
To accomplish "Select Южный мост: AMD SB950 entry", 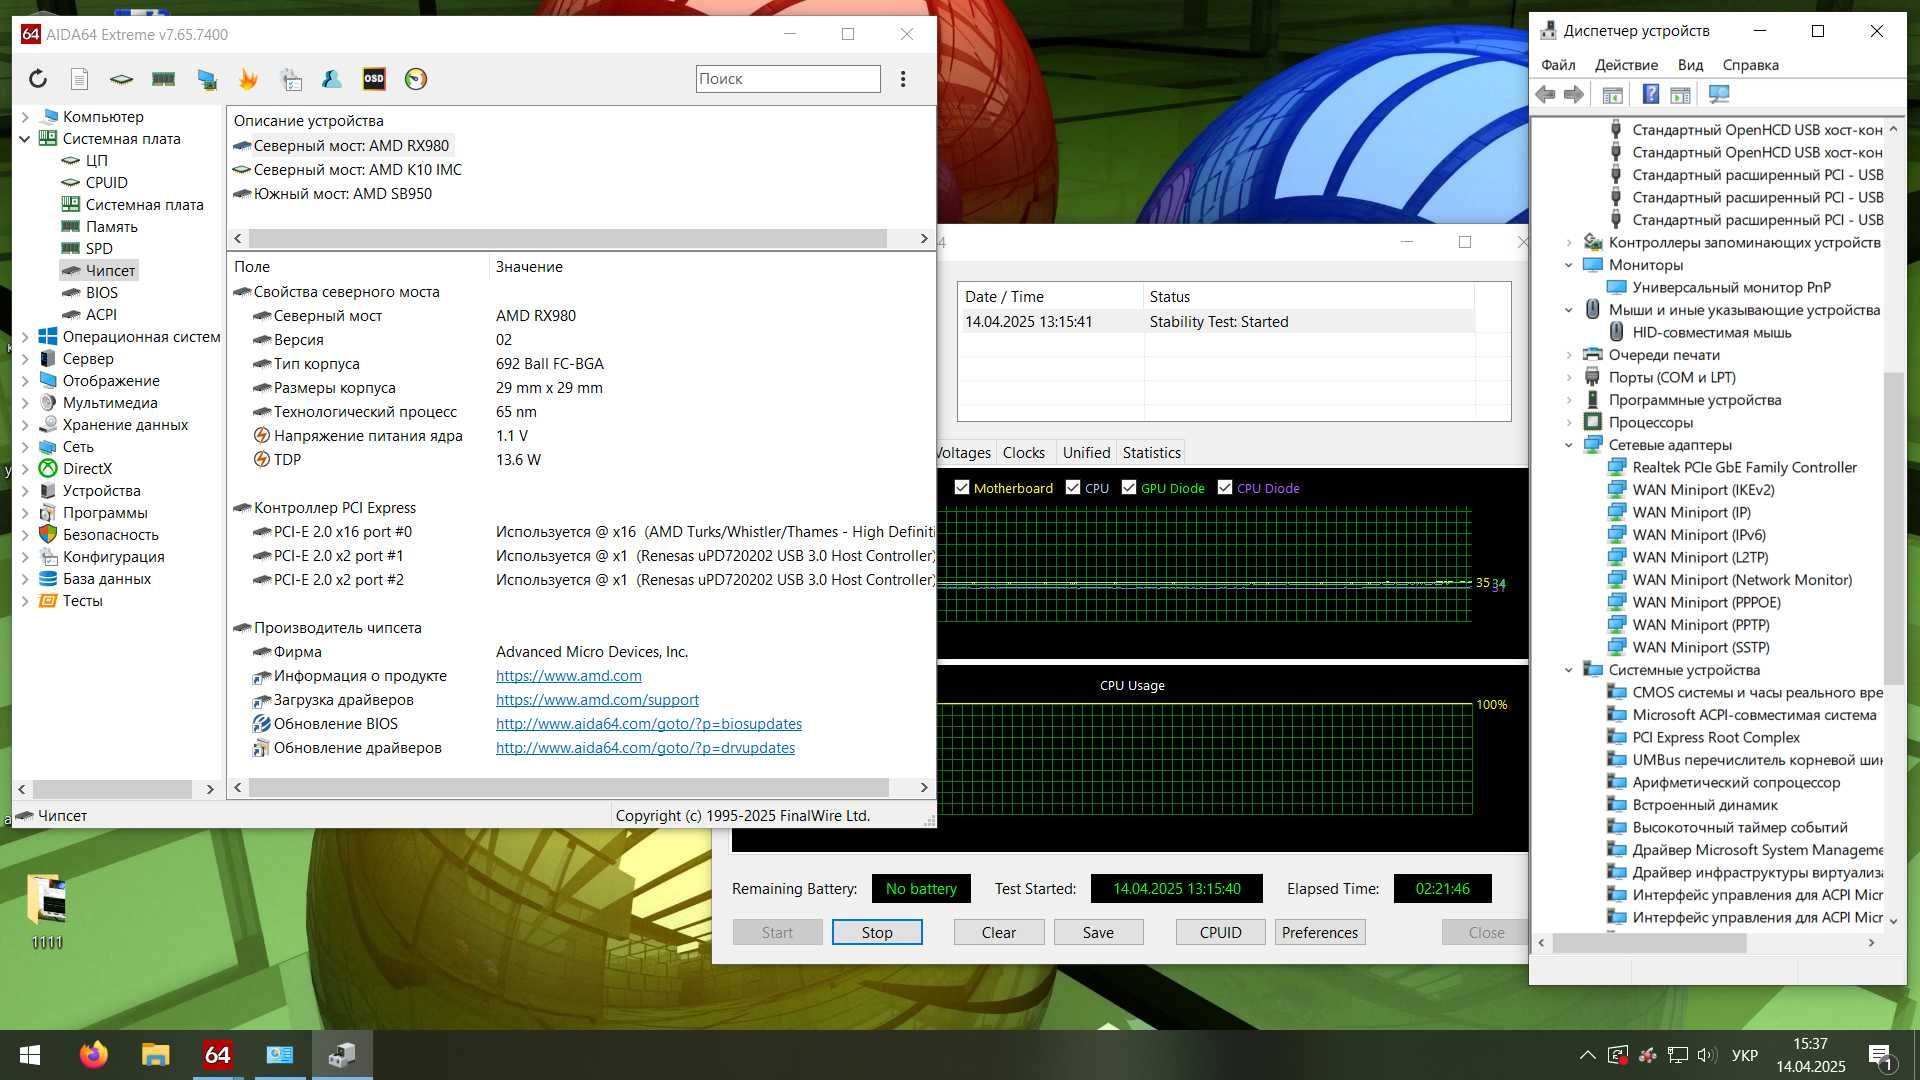I will [342, 193].
